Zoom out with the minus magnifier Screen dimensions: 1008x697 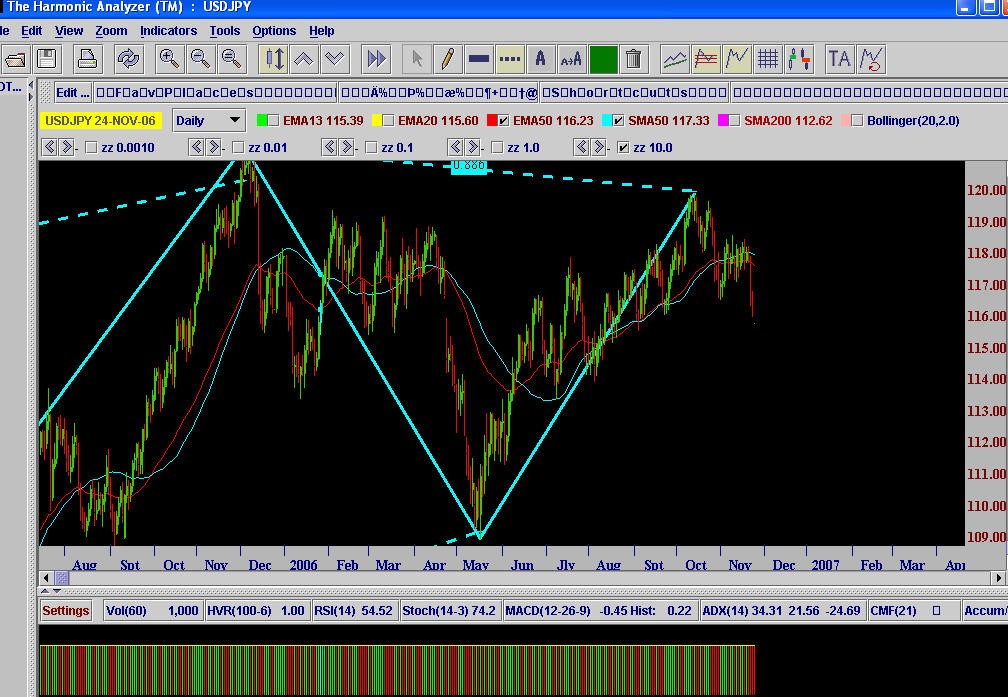coord(201,60)
